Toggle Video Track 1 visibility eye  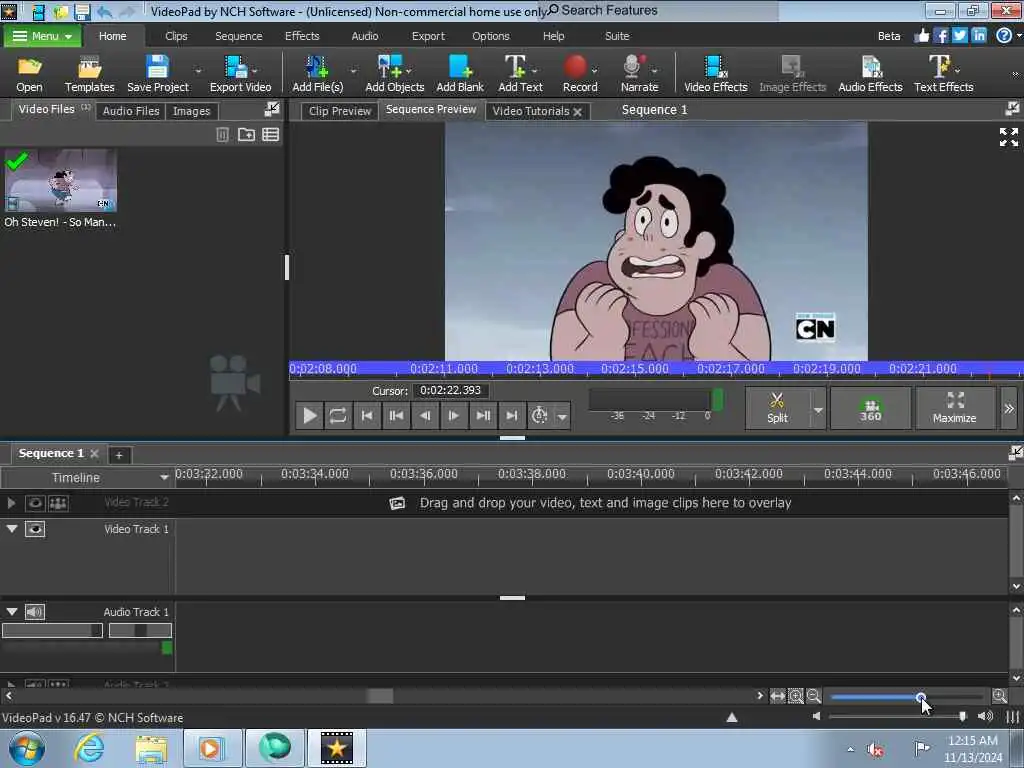(35, 529)
